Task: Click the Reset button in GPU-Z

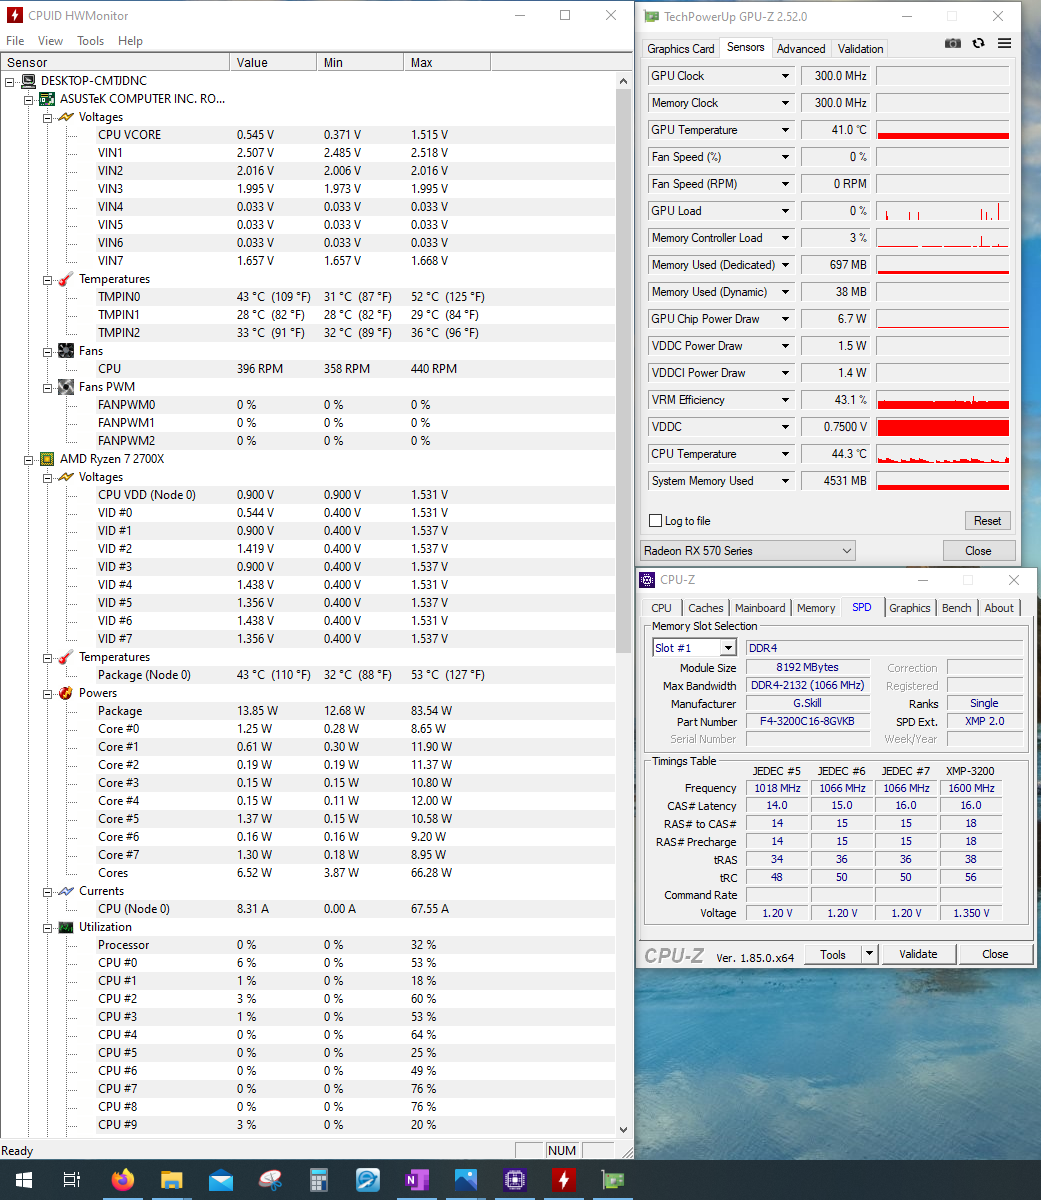Action: (x=988, y=521)
